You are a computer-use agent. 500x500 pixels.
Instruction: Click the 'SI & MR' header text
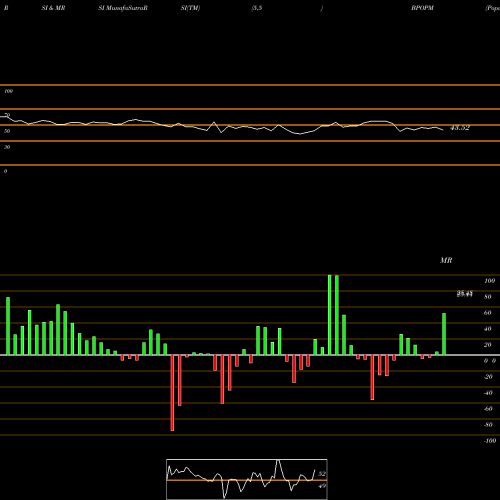coord(53,8)
